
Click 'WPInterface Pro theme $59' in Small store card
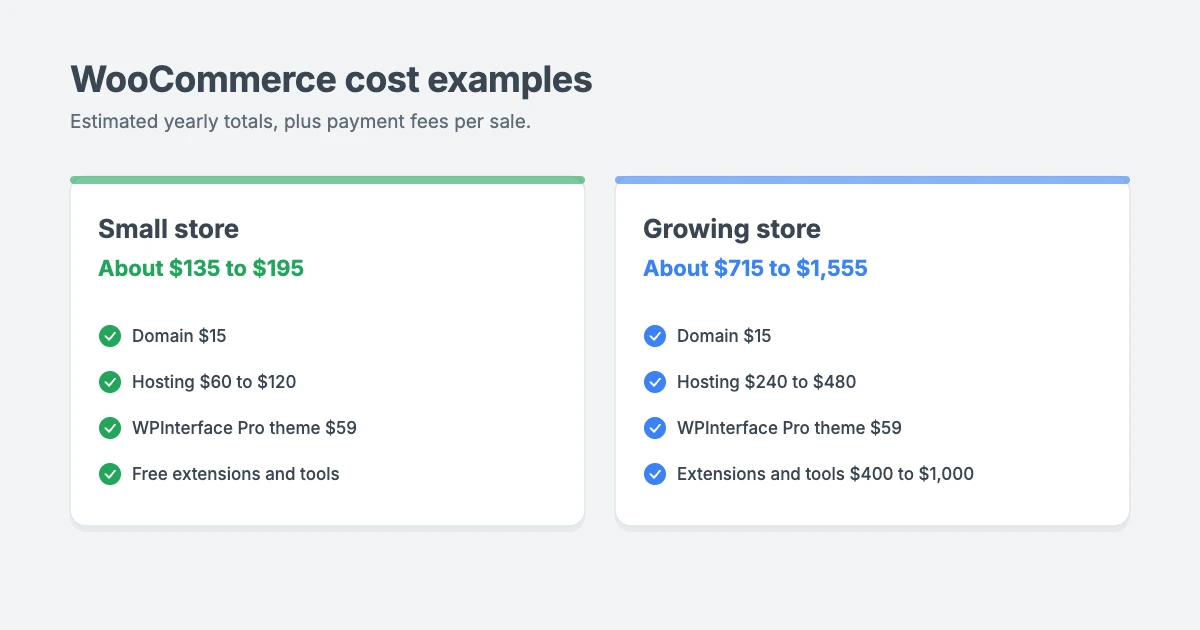pyautogui.click(x=244, y=428)
